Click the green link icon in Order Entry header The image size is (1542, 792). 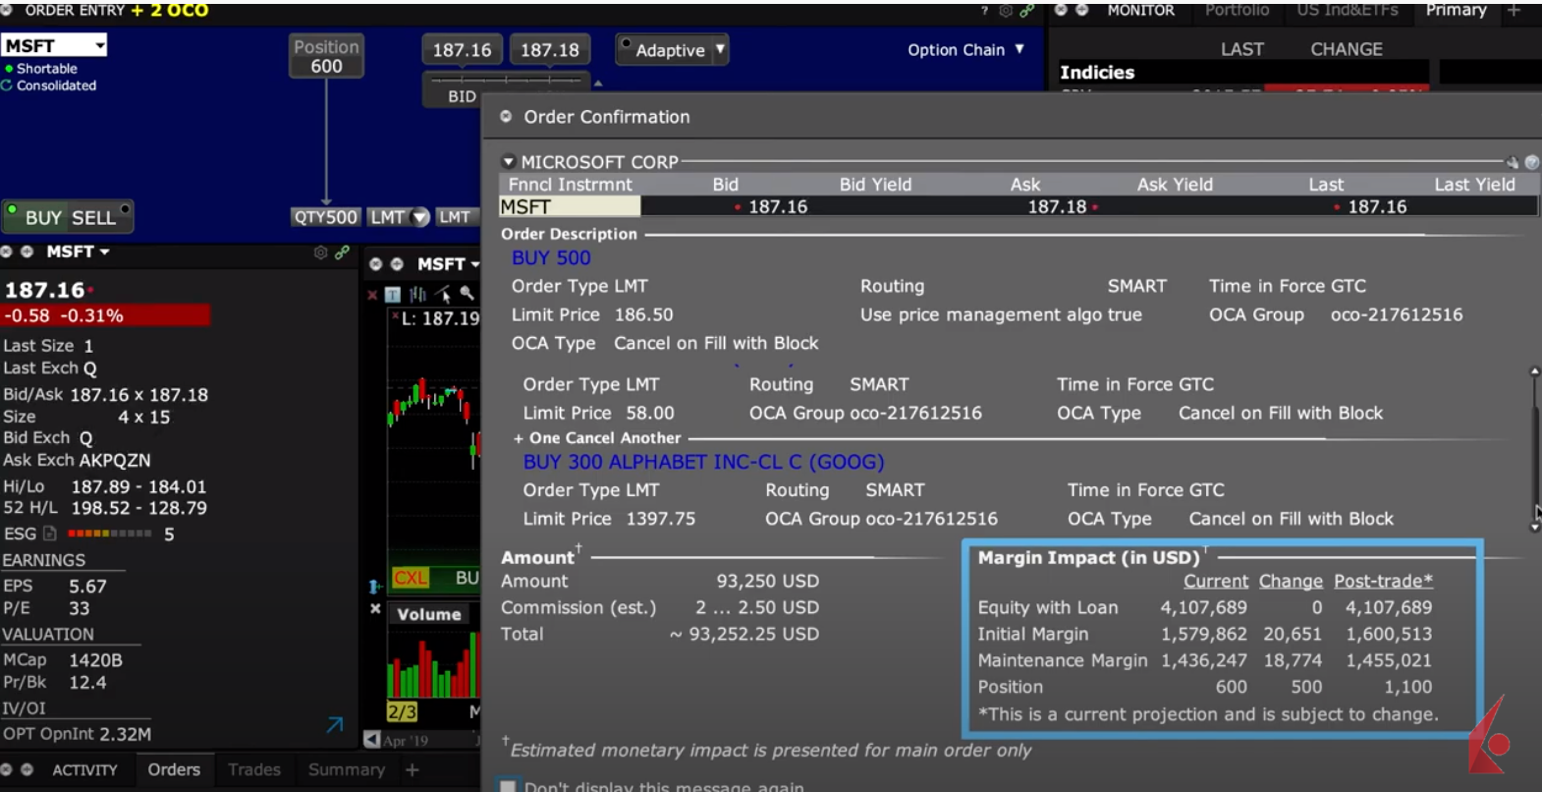1027,11
